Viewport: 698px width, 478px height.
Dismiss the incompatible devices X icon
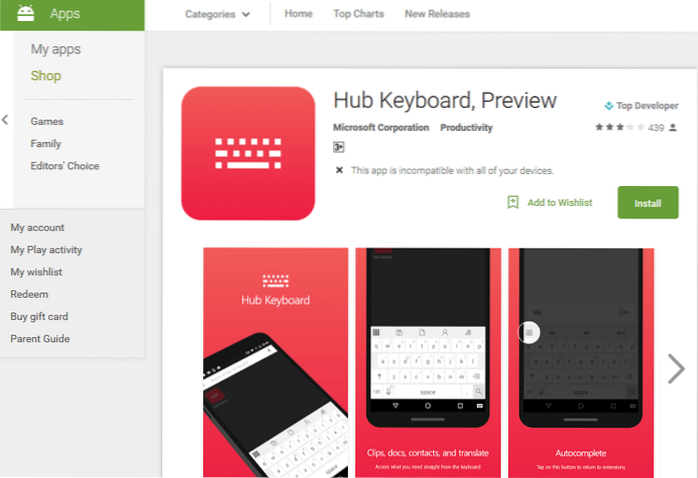click(x=339, y=170)
